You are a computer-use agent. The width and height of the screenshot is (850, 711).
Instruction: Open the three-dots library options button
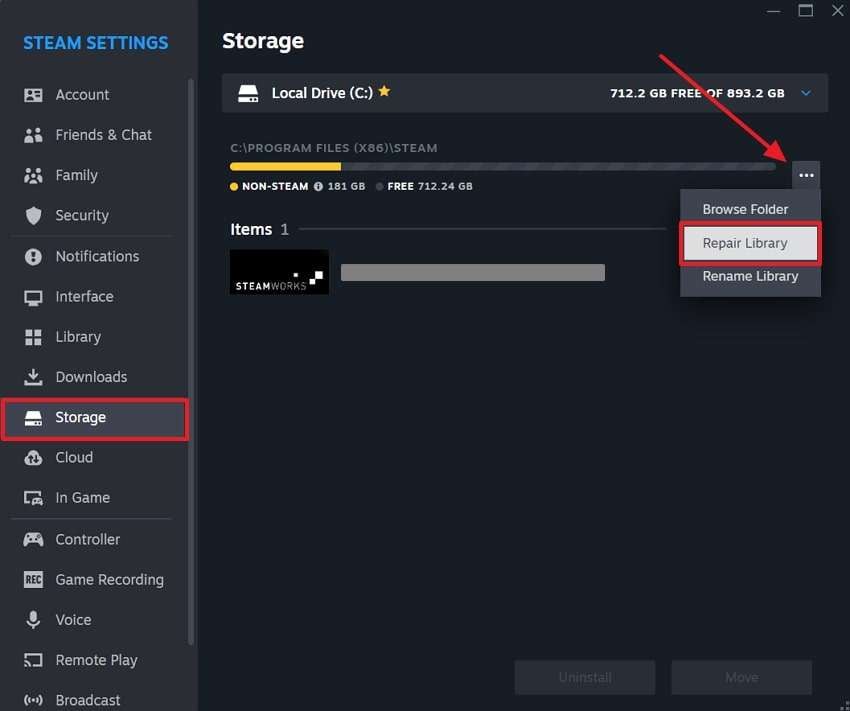[806, 175]
